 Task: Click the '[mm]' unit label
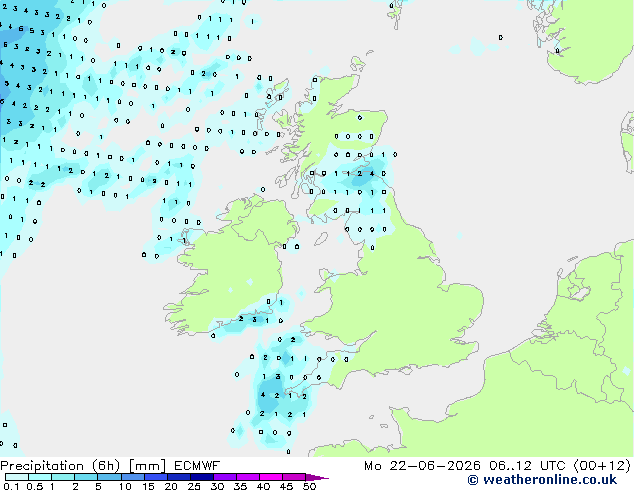147,466
